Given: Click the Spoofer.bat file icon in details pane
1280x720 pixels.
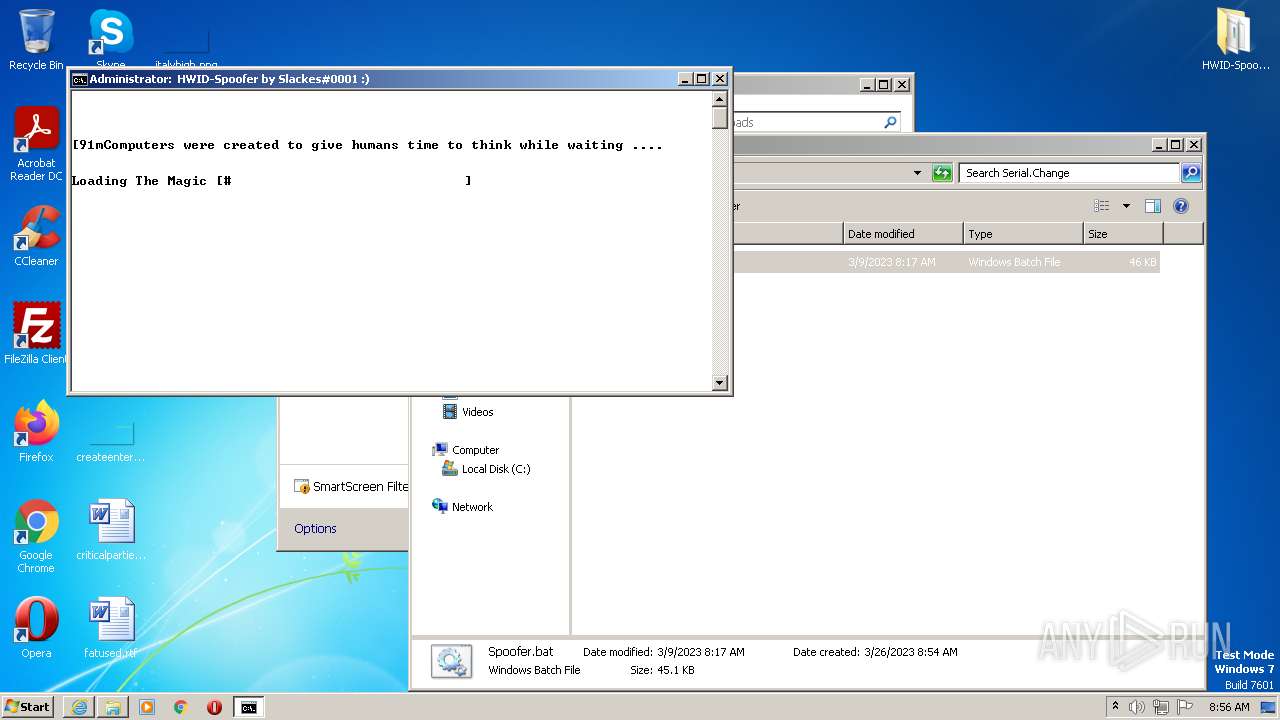Looking at the screenshot, I should [450, 661].
